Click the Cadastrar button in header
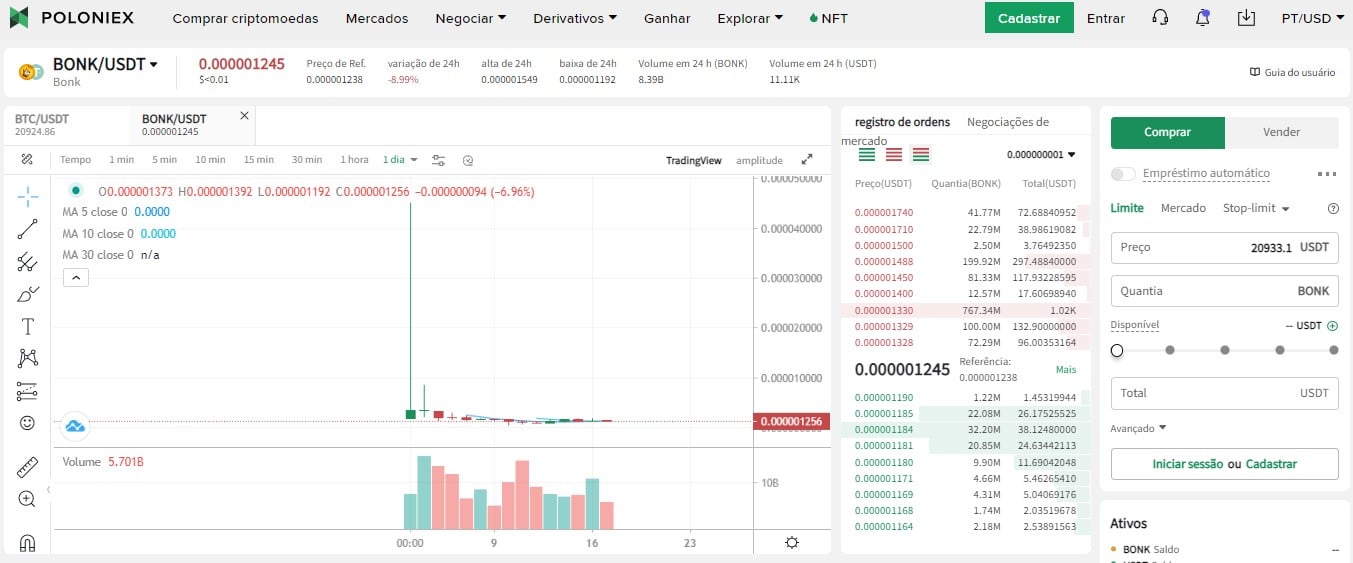 [x=1029, y=18]
